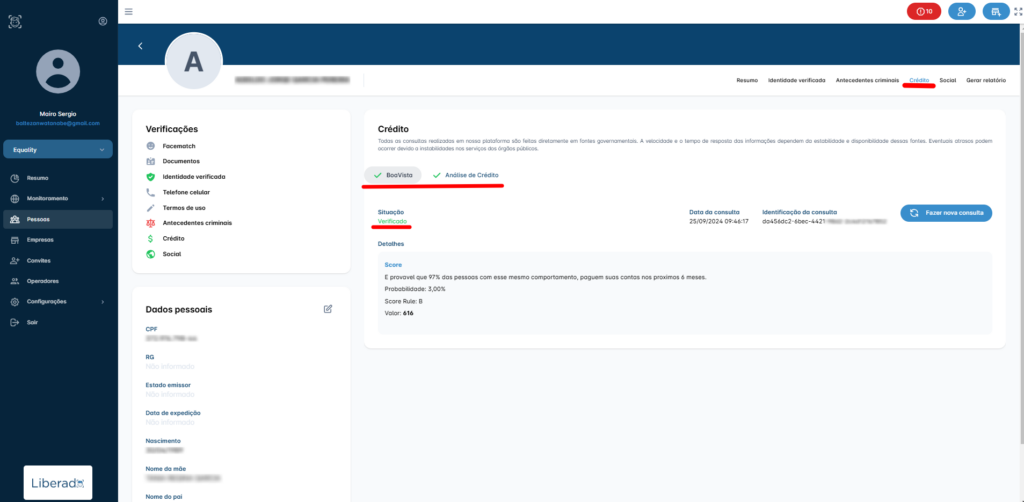Click the Documentos ID card icon
The height and width of the screenshot is (502, 1024).
pyautogui.click(x=151, y=161)
